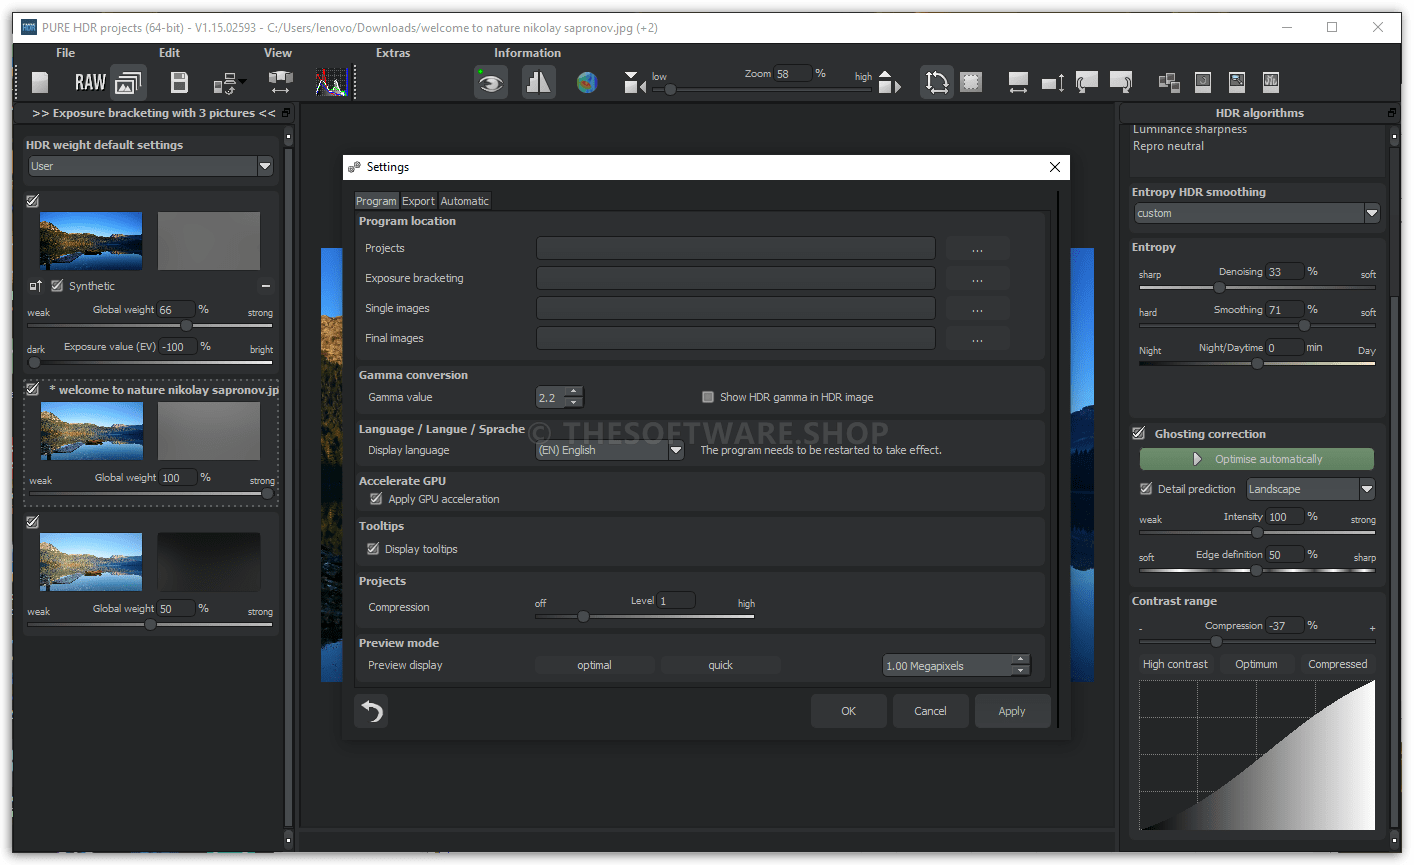Click the rotate image left icon
This screenshot has height=865, width=1414.
click(x=1087, y=82)
